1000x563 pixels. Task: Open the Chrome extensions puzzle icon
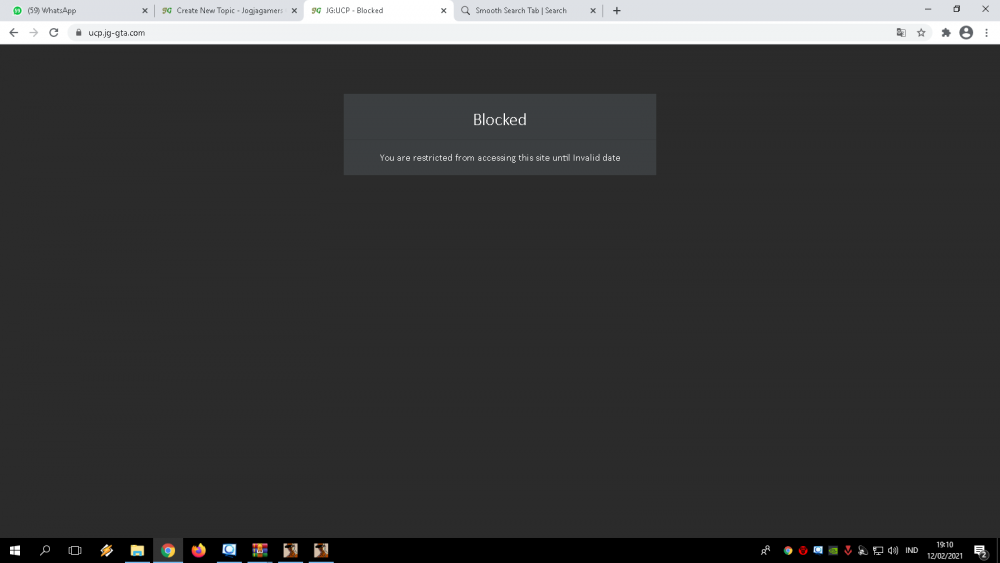coord(946,33)
